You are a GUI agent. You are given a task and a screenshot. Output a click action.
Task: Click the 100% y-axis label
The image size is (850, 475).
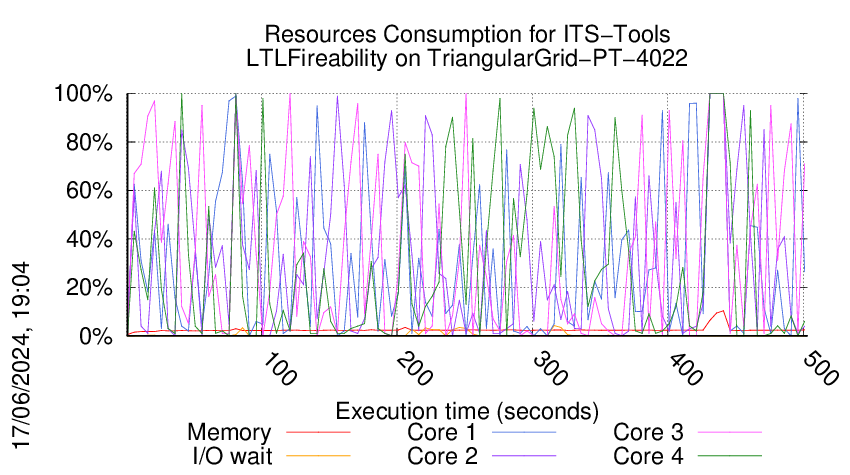click(83, 94)
